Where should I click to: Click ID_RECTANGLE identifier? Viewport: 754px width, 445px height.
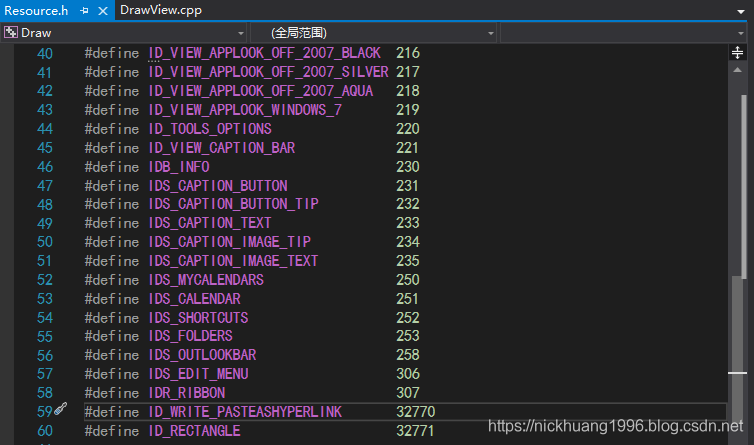coord(194,431)
